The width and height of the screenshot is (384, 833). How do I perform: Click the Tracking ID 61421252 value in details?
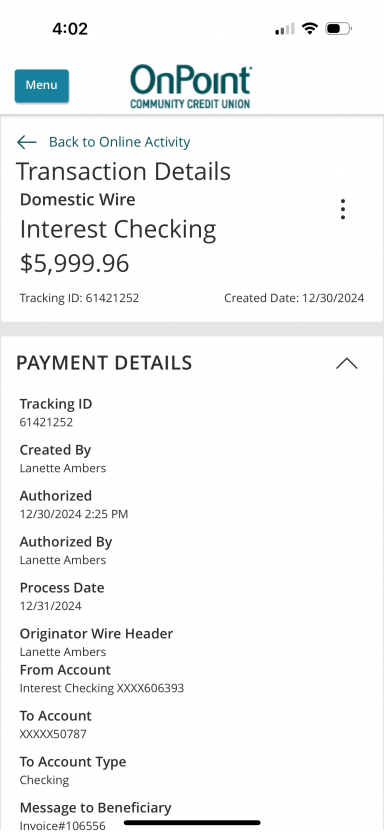pos(46,422)
